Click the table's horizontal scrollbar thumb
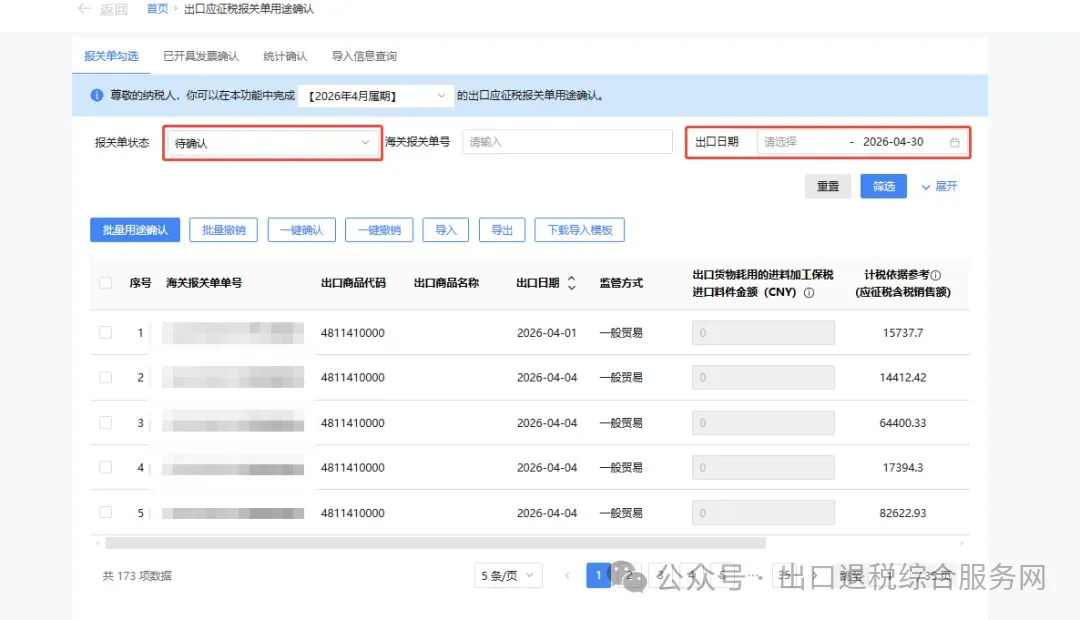The image size is (1080, 620). (435, 543)
